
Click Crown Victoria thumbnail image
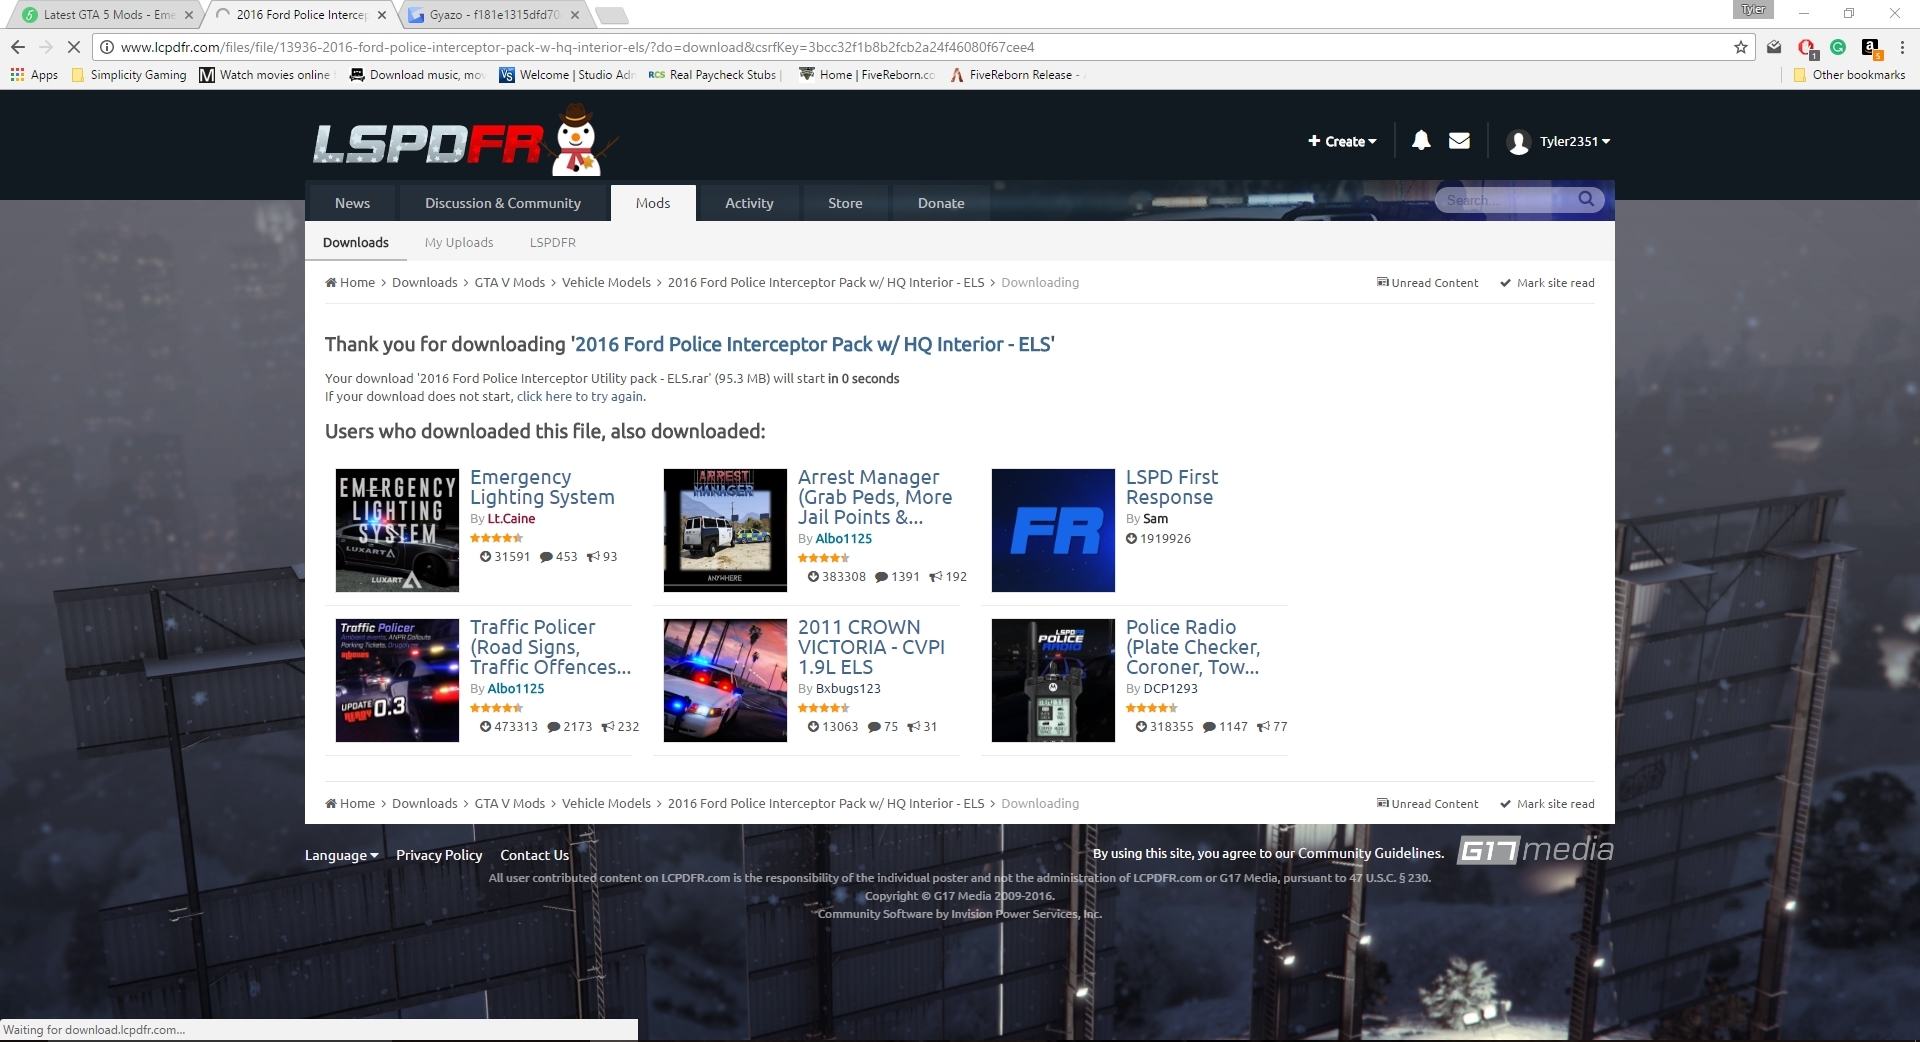tap(725, 680)
